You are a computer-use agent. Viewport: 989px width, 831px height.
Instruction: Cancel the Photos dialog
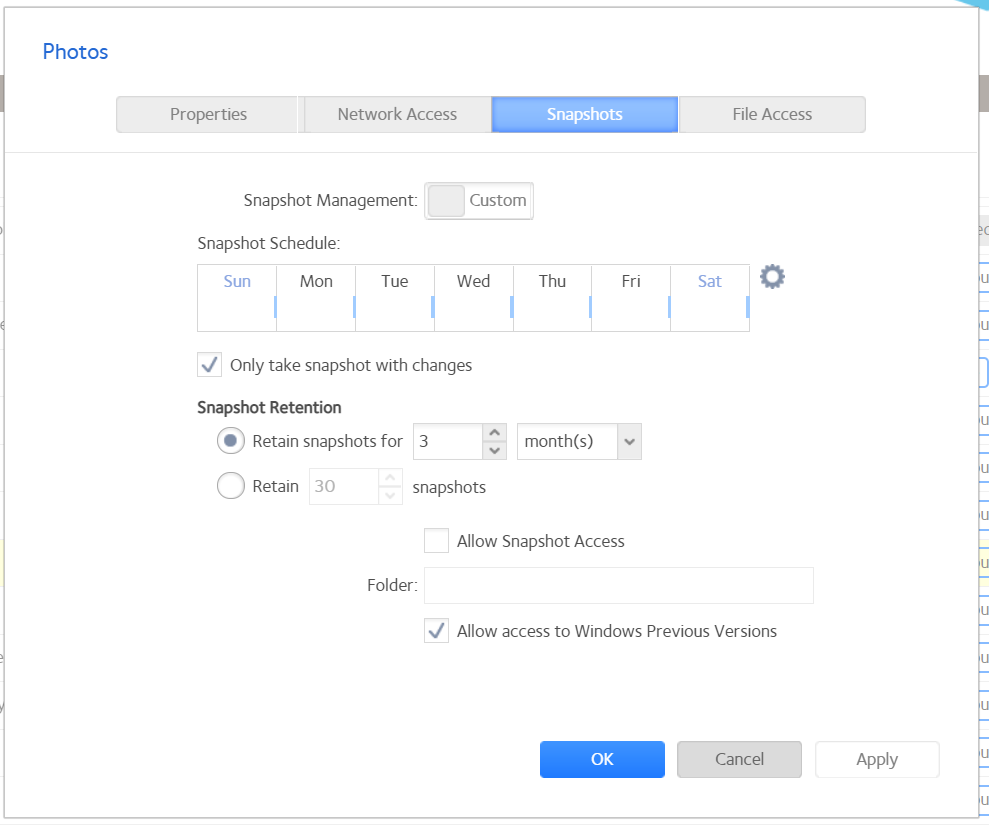click(x=739, y=759)
